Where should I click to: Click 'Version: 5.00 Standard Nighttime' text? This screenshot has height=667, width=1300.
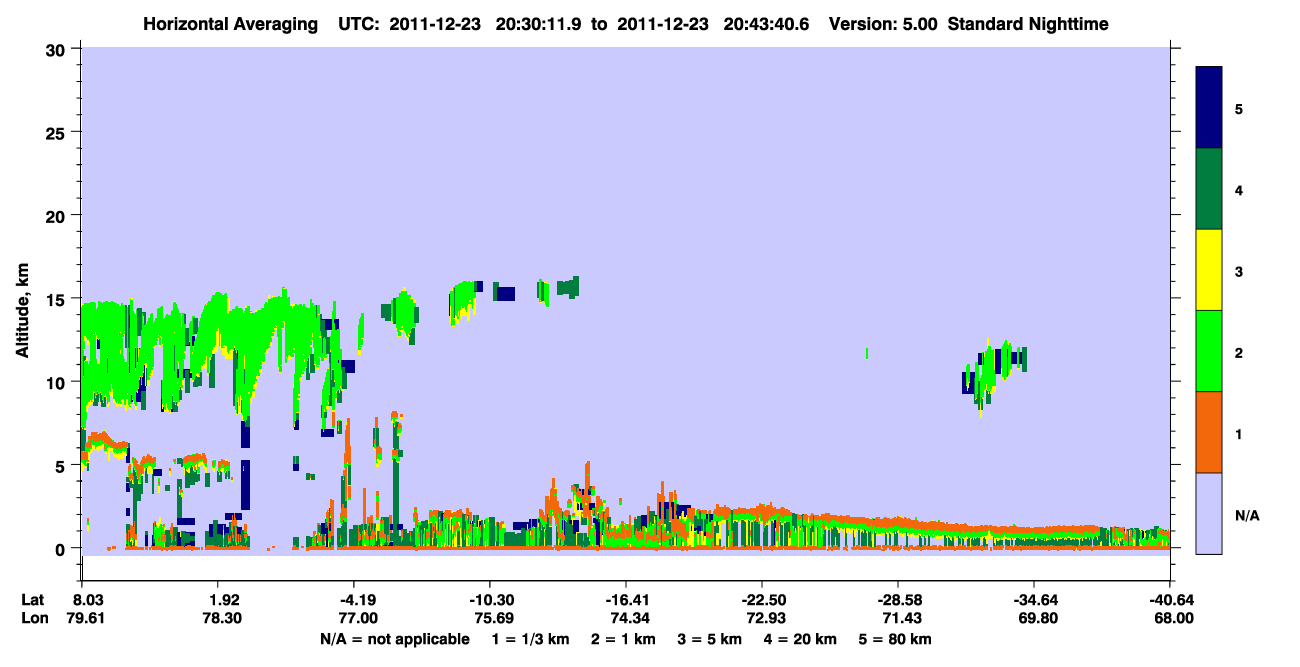[968, 24]
